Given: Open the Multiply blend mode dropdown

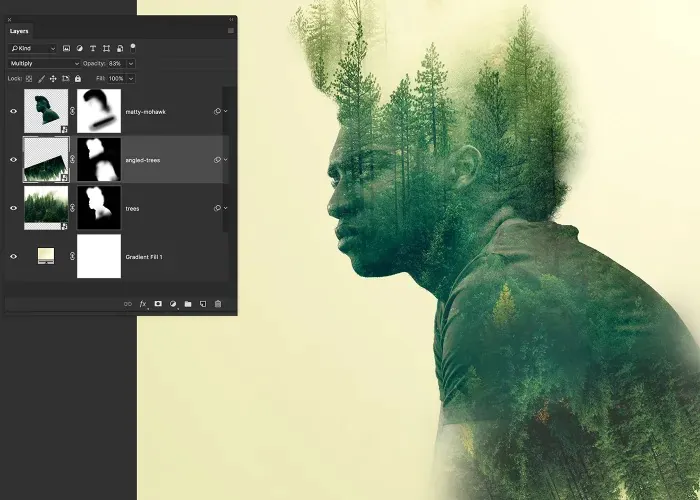Looking at the screenshot, I should 44,63.
